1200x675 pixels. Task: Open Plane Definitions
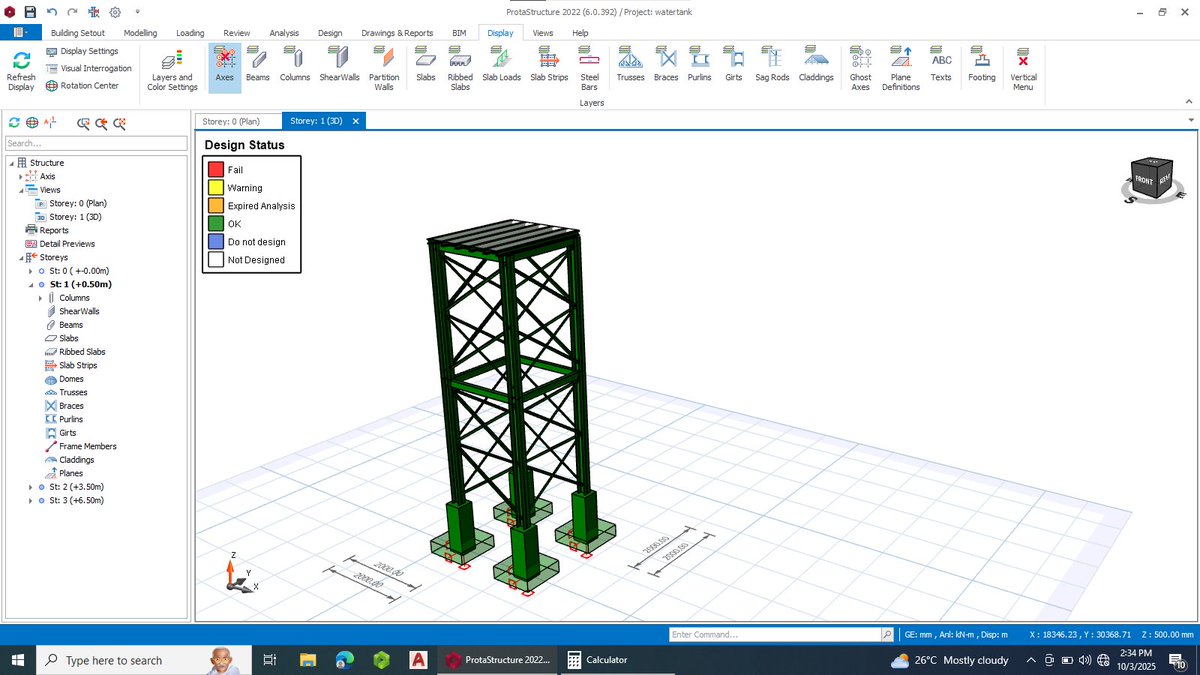(900, 69)
